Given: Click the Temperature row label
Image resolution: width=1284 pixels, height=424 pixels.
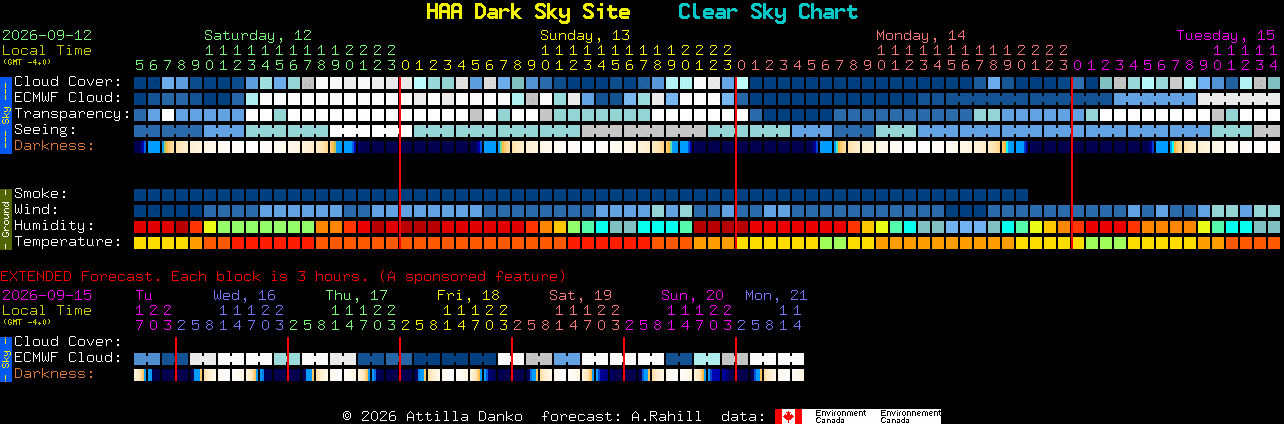Looking at the screenshot, I should pyautogui.click(x=67, y=242).
